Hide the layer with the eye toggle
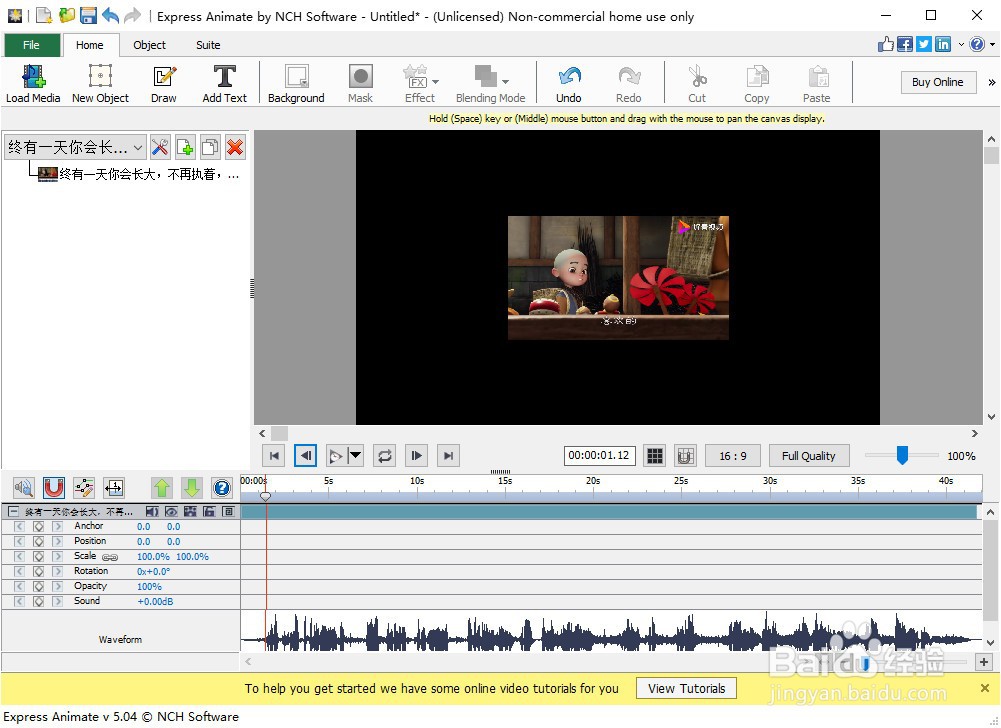1001x728 pixels. click(x=171, y=512)
